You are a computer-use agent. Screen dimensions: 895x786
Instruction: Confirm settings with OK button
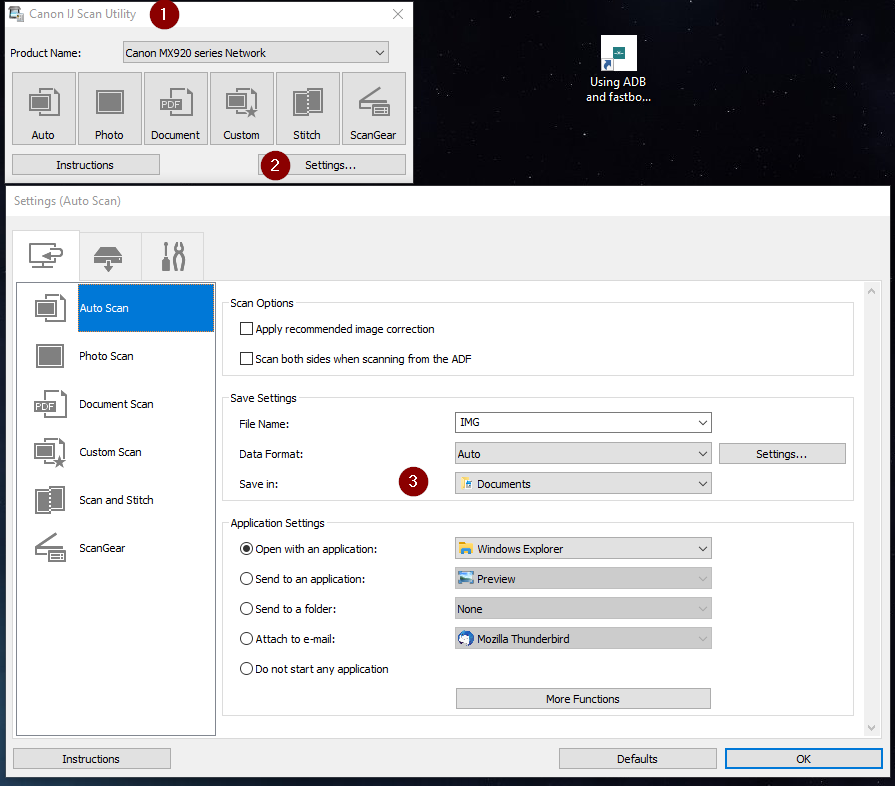pos(804,759)
